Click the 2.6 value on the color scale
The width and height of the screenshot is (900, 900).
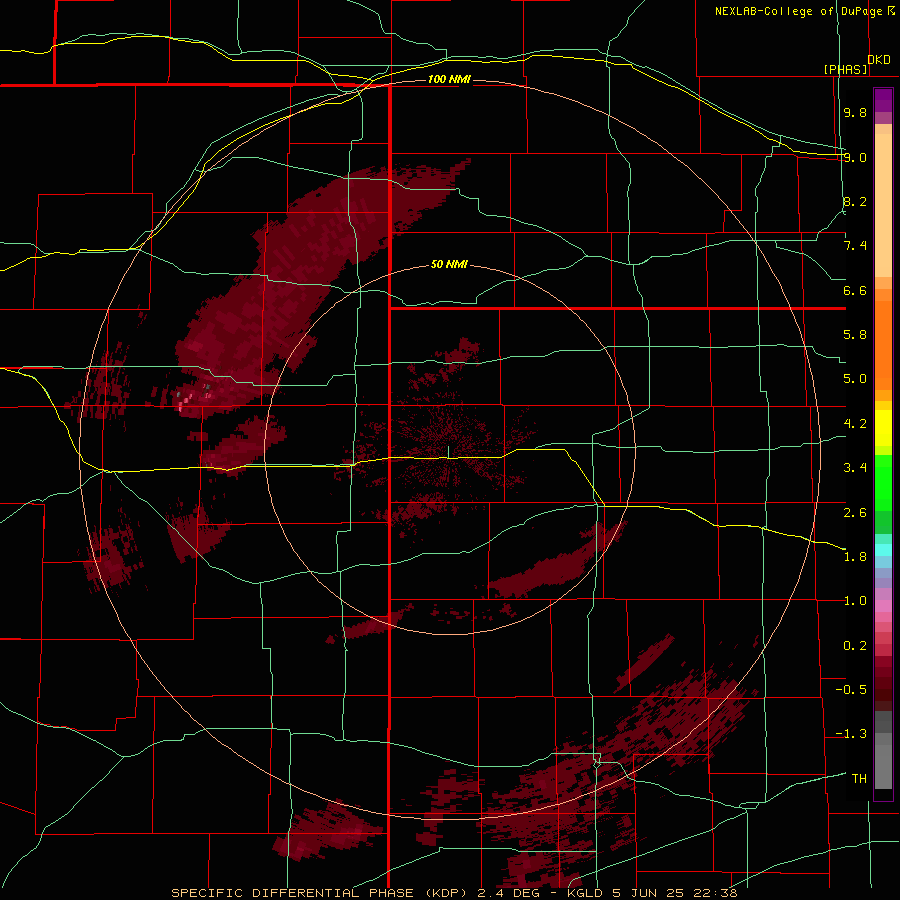pos(855,512)
